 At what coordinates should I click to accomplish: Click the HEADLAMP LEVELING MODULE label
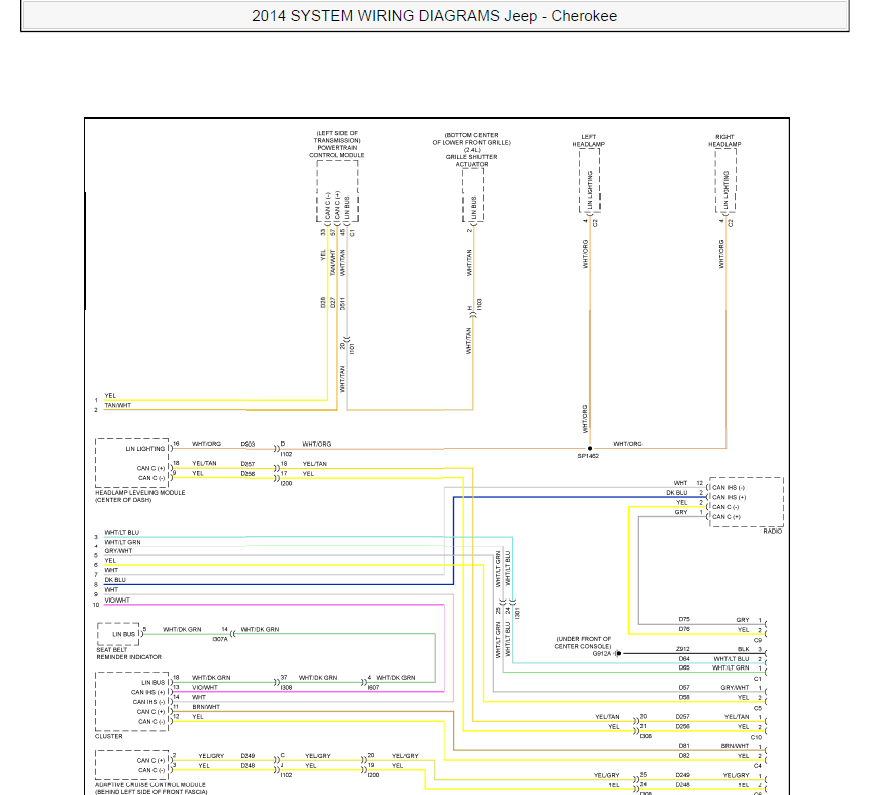coord(140,493)
